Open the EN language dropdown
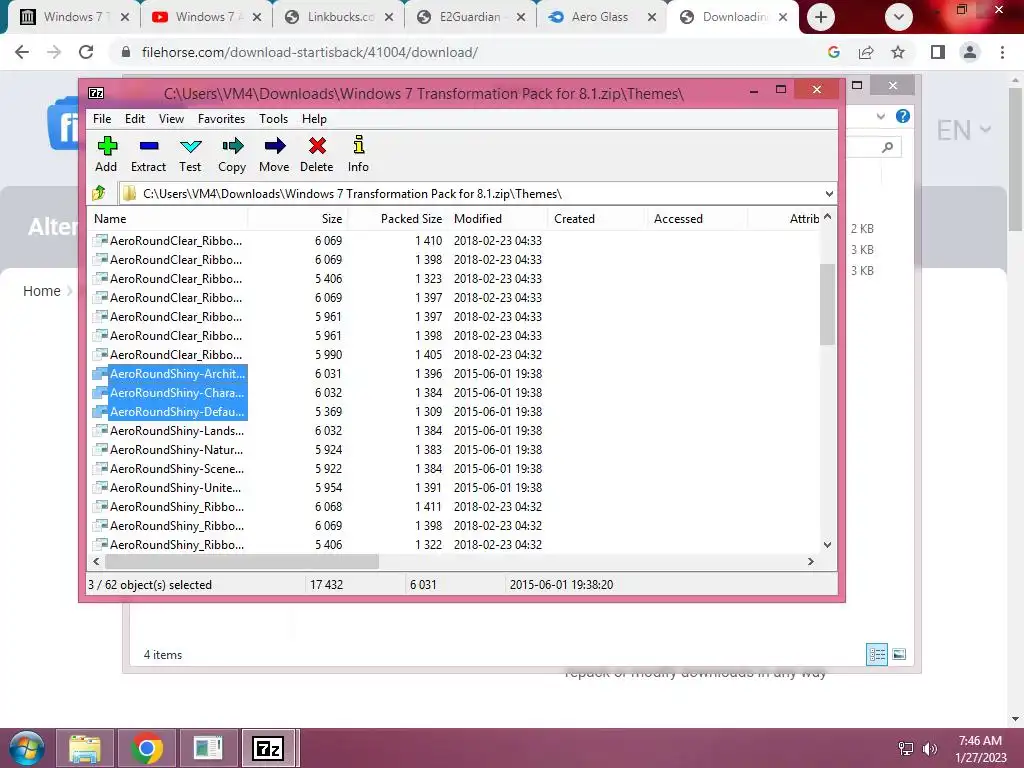The height and width of the screenshot is (768, 1024). pos(964,131)
